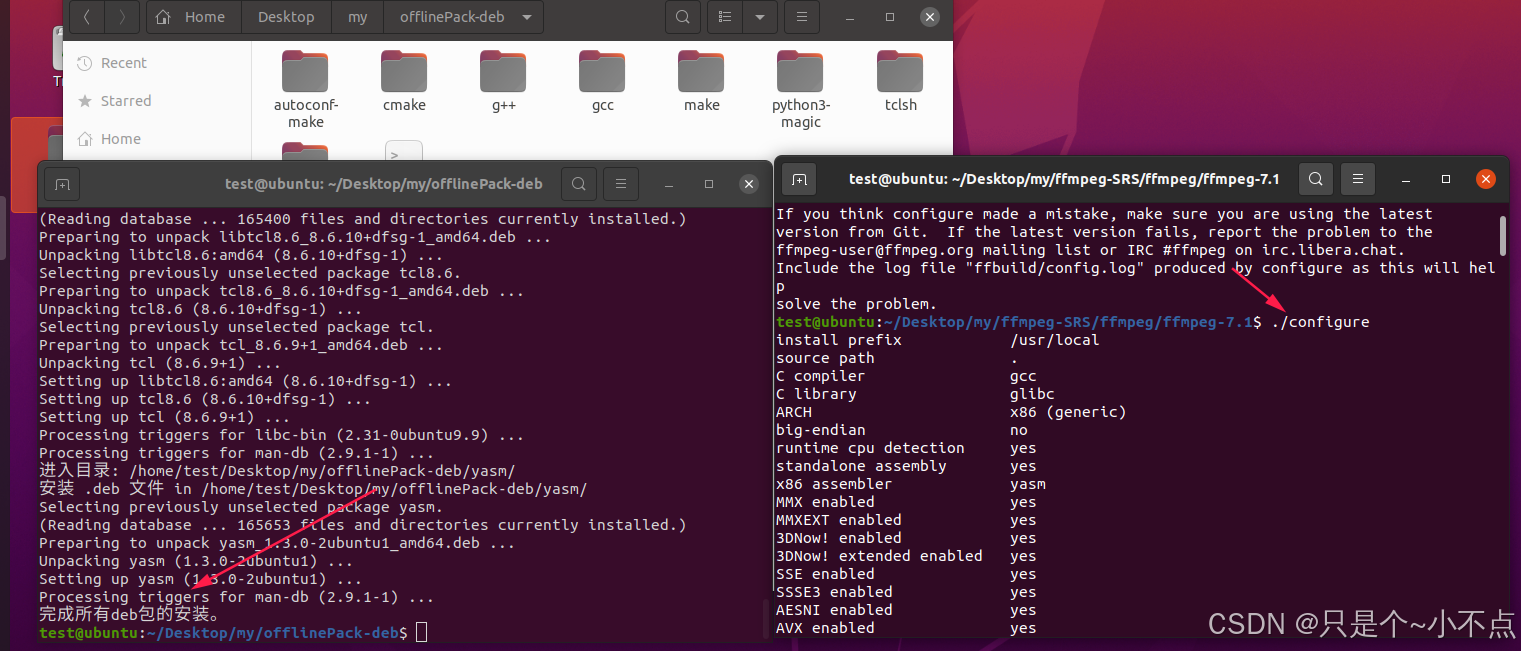This screenshot has width=1521, height=651.
Task: Select the cmake folder
Action: 404,81
